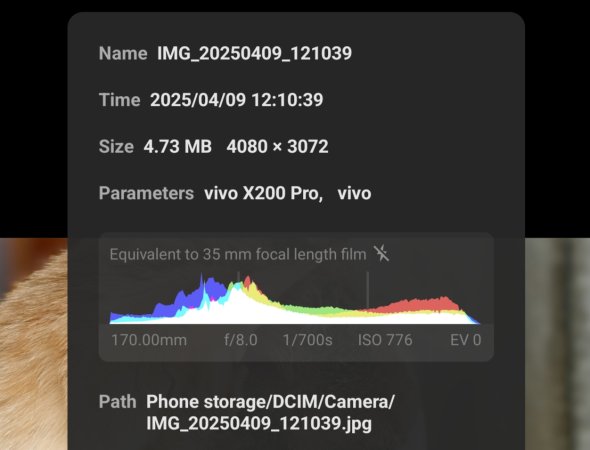Tap the Path label

117,402
